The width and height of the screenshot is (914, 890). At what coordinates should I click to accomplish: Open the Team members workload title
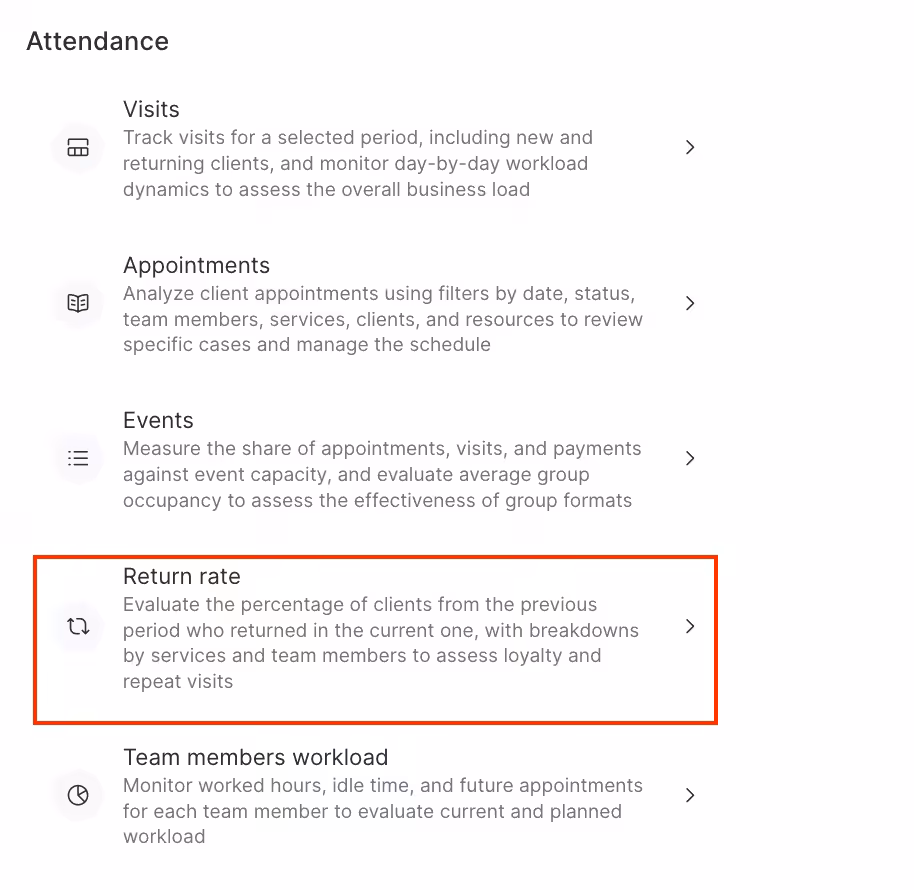click(255, 757)
